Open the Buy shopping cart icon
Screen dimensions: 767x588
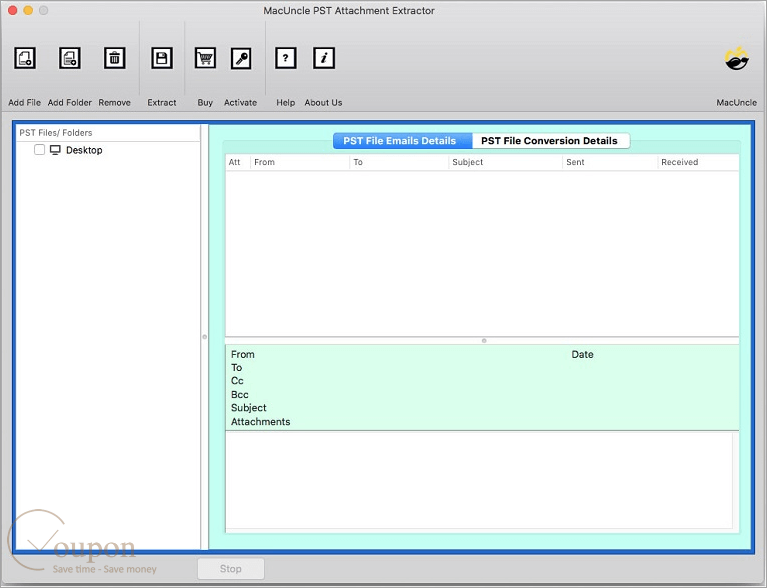(x=205, y=58)
